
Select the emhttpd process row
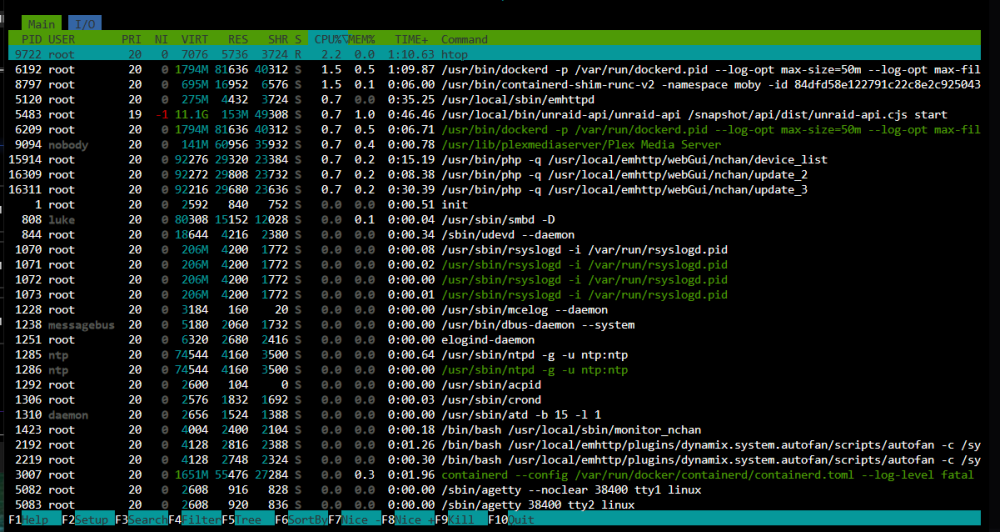[x=494, y=100]
